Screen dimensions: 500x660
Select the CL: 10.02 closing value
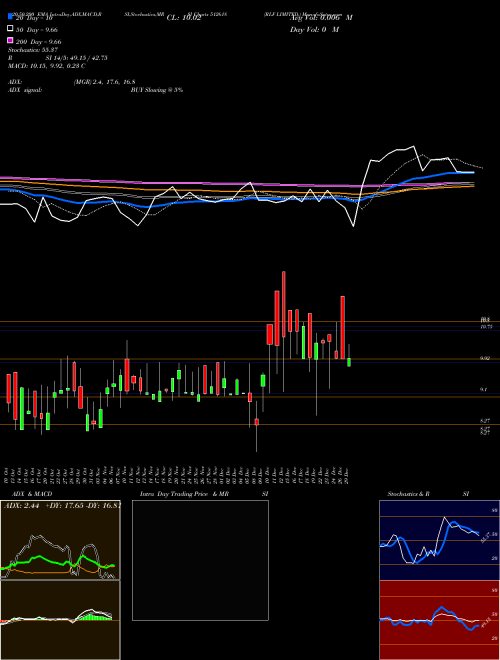click(x=184, y=18)
